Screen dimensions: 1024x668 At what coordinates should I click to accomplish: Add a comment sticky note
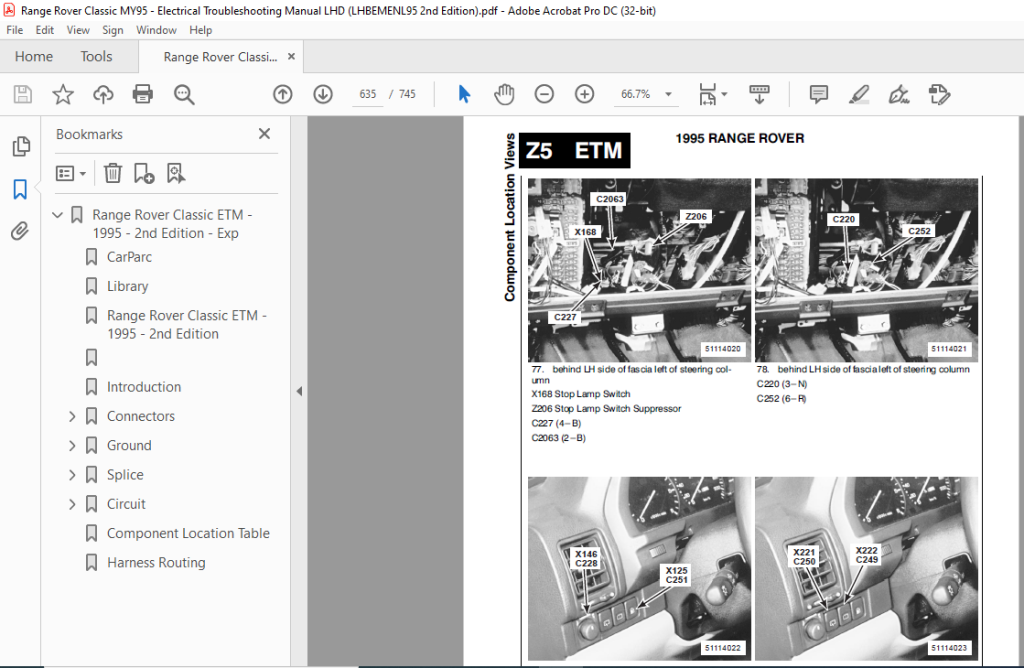818,94
